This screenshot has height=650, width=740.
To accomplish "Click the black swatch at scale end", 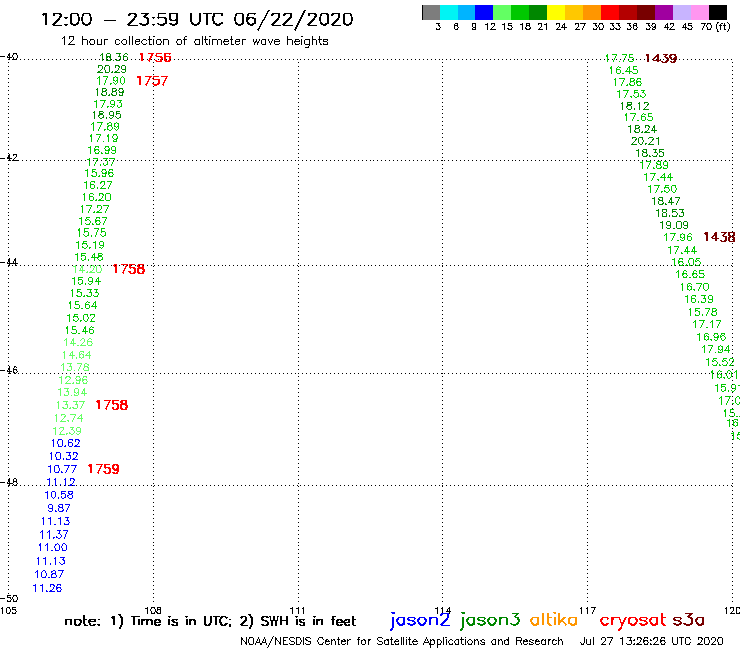I will click(717, 12).
